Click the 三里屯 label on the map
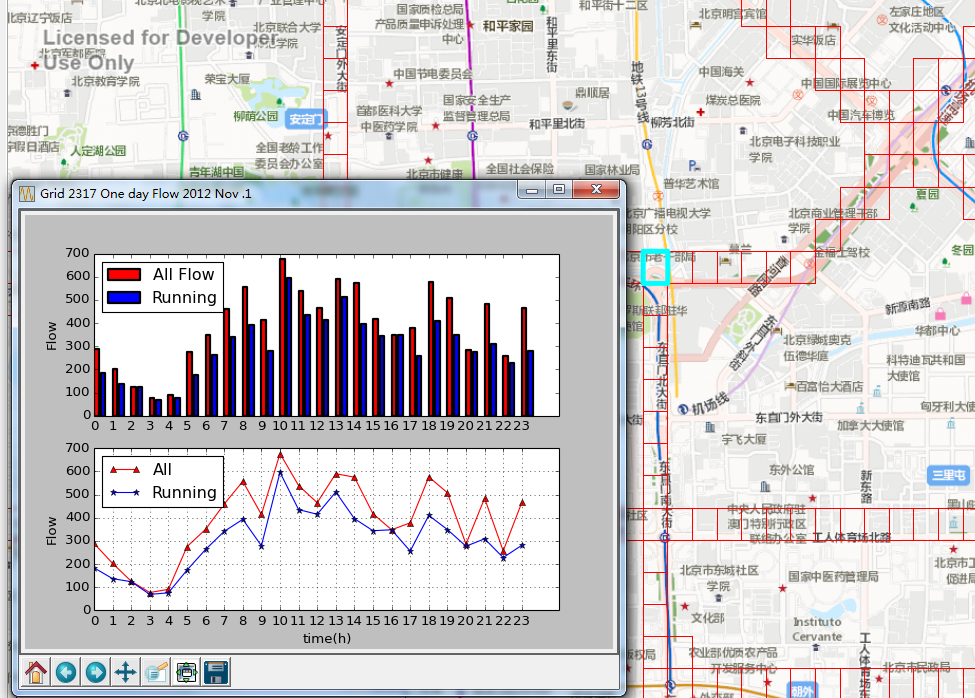975x698 pixels. pyautogui.click(x=948, y=475)
